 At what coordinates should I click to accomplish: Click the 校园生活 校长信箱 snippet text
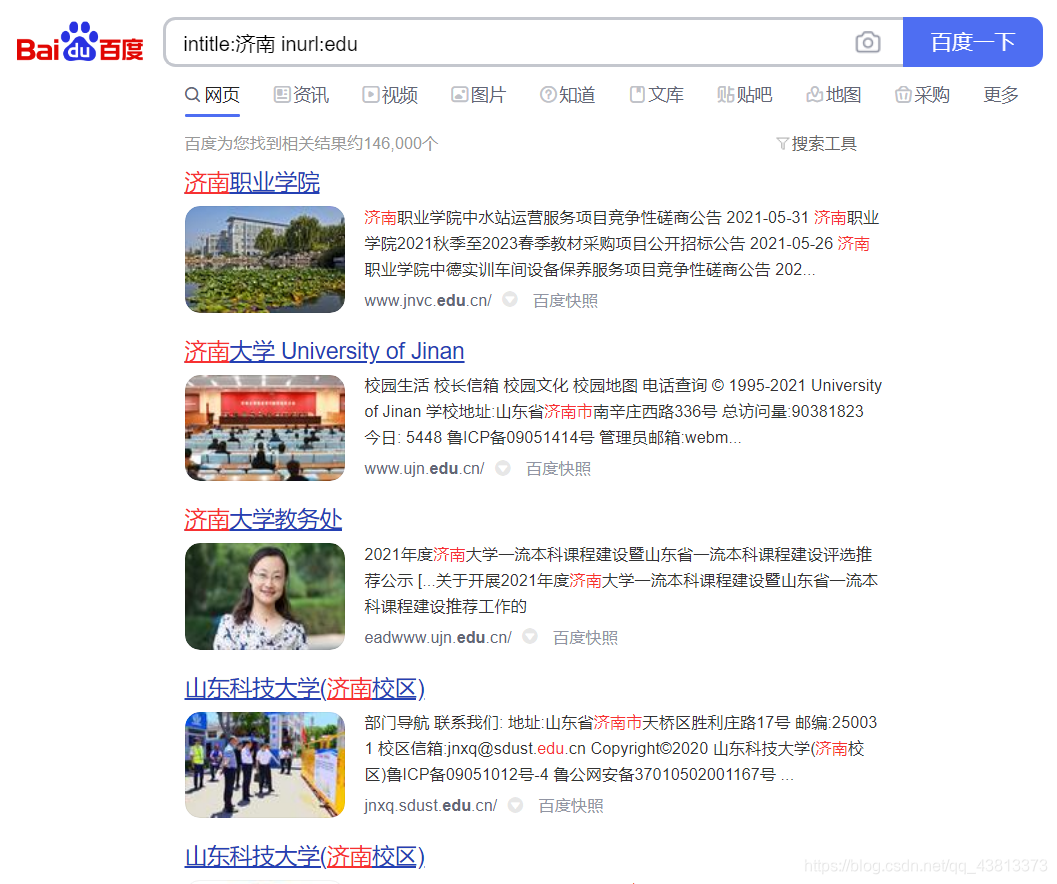pos(623,411)
